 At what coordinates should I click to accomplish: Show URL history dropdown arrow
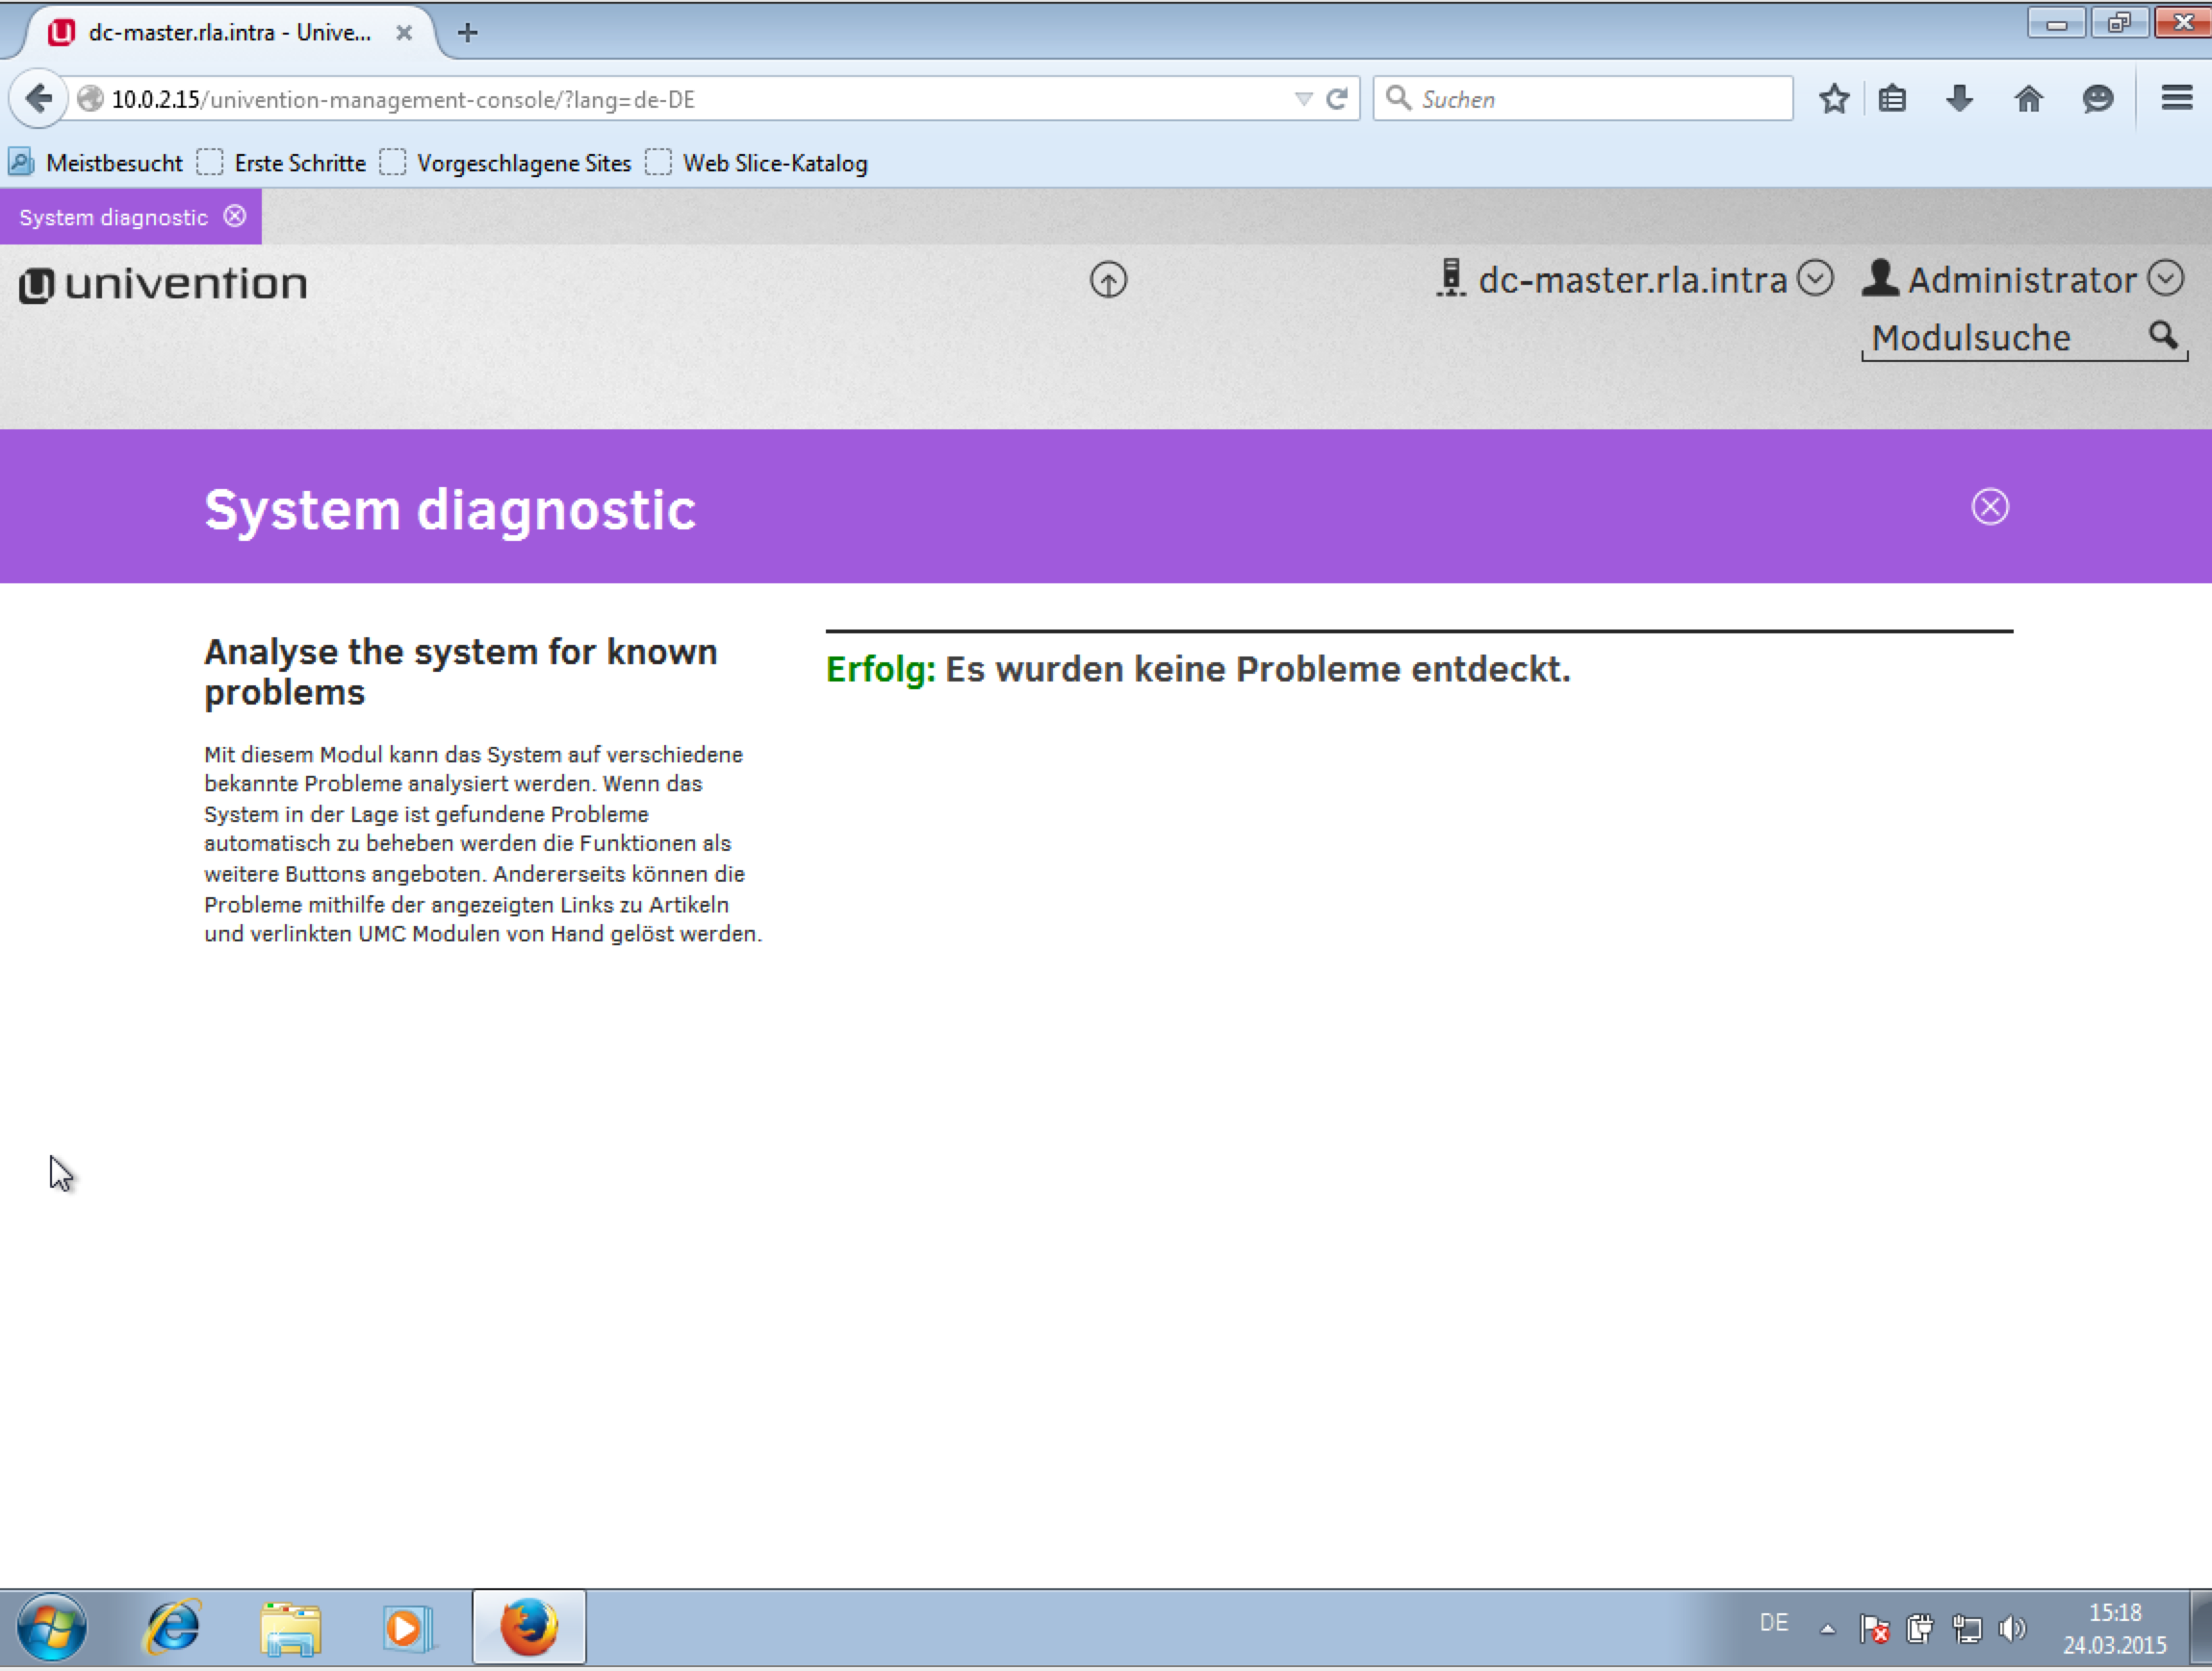(x=1303, y=99)
